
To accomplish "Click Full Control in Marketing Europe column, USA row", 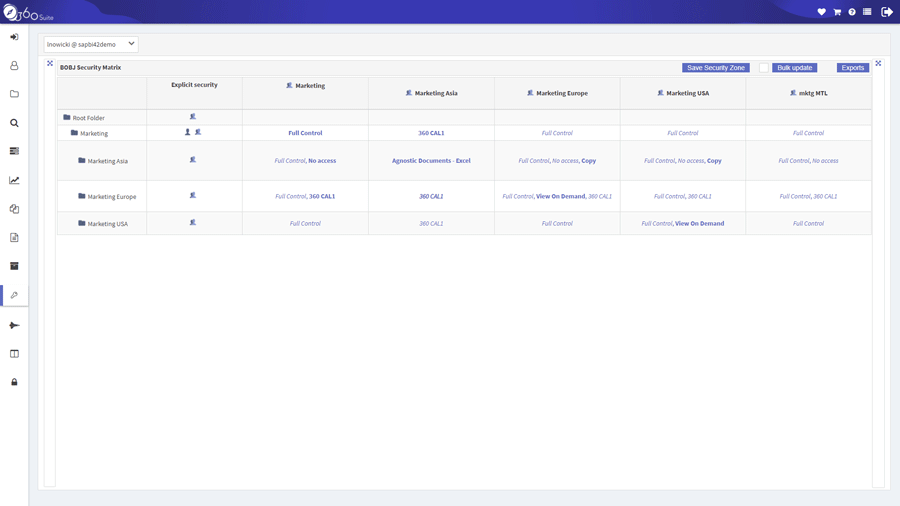I will [x=557, y=224].
